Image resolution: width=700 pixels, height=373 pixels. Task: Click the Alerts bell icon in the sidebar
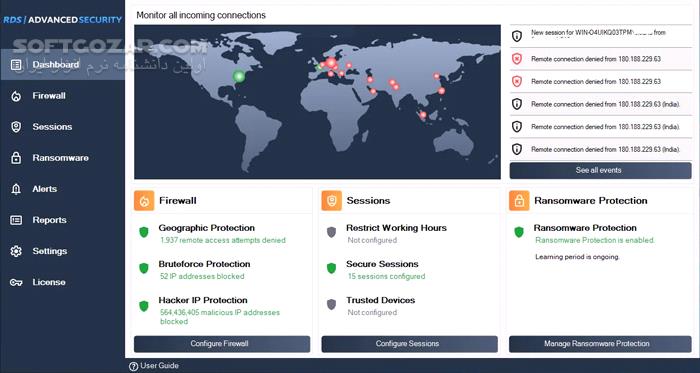pyautogui.click(x=16, y=189)
